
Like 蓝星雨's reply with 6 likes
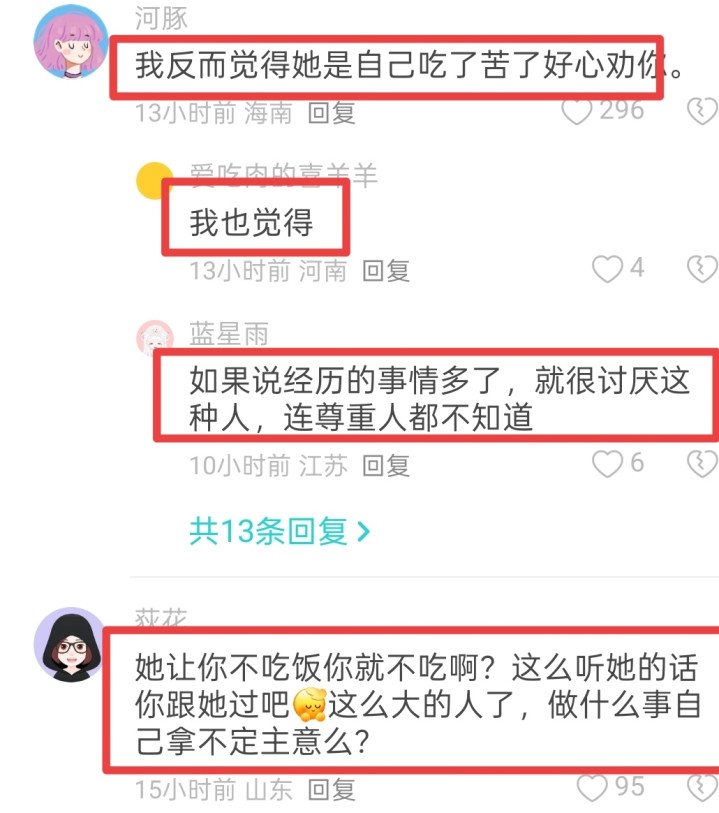point(607,464)
